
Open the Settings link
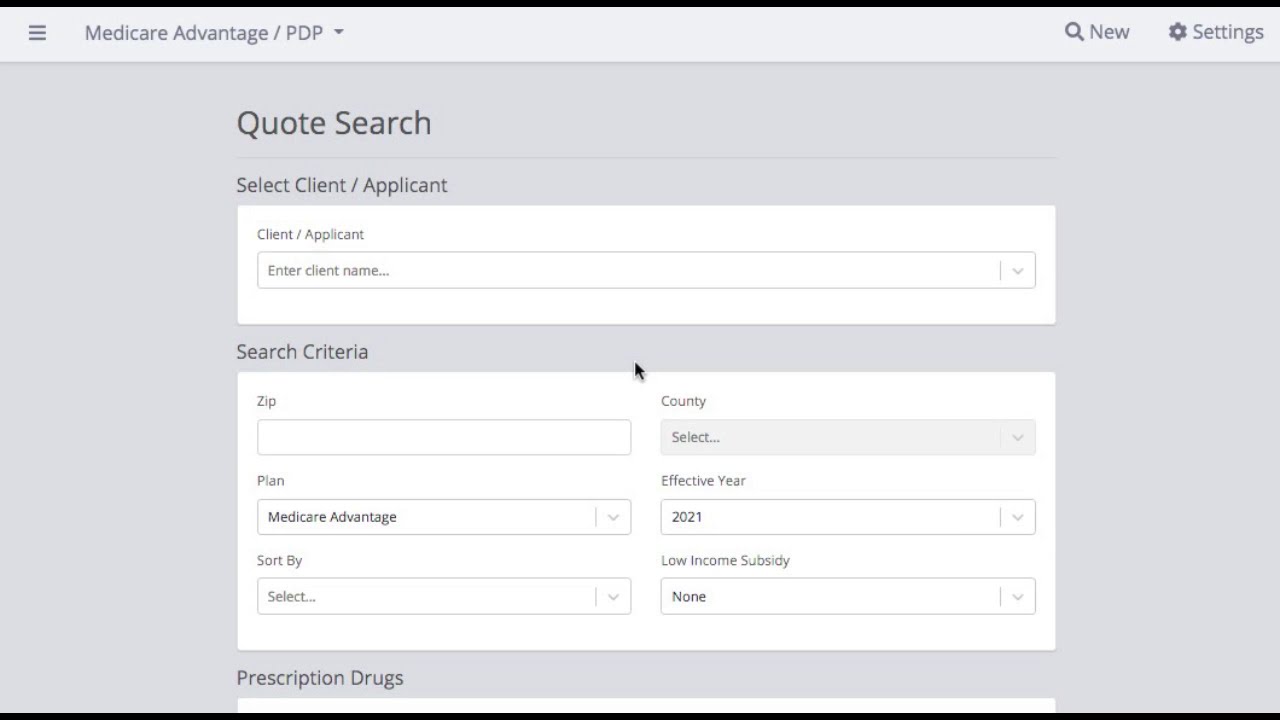tap(1216, 32)
